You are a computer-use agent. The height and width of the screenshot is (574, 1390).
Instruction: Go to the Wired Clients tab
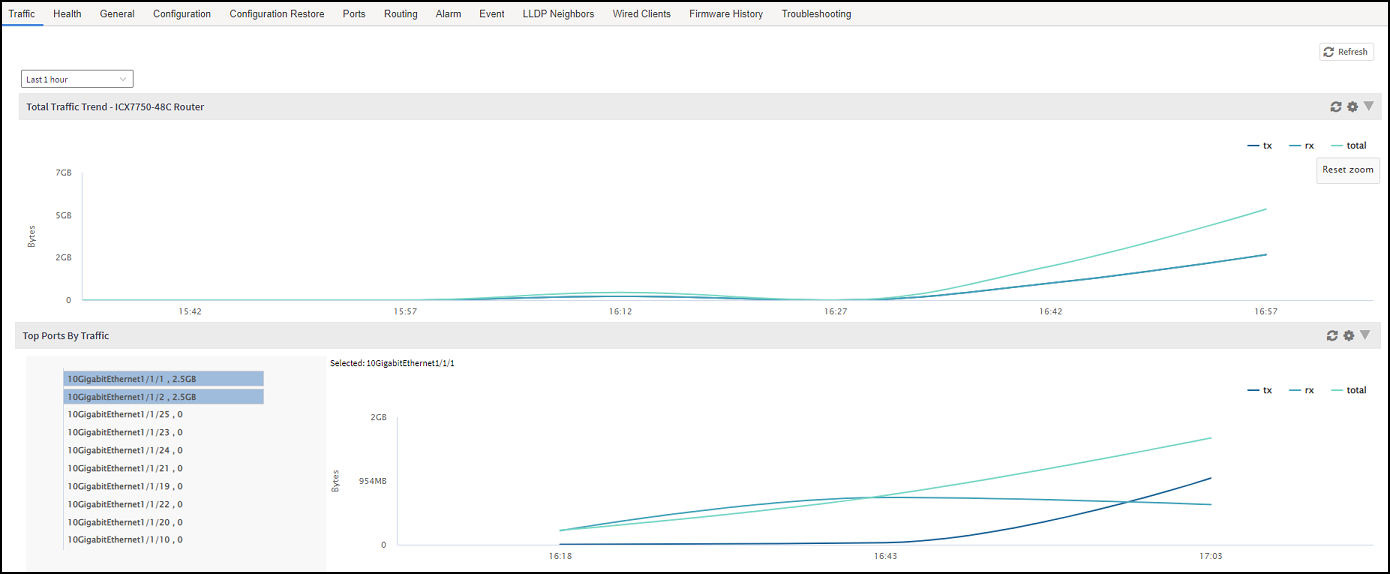[x=642, y=14]
